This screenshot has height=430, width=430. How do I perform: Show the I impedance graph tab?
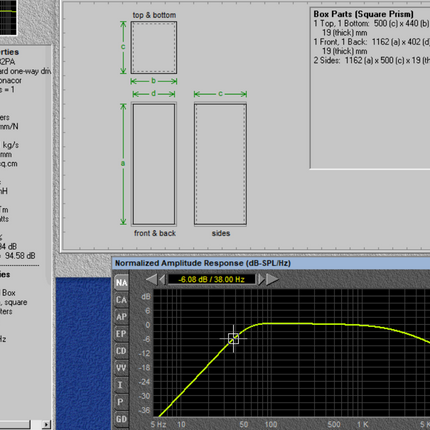coord(121,385)
